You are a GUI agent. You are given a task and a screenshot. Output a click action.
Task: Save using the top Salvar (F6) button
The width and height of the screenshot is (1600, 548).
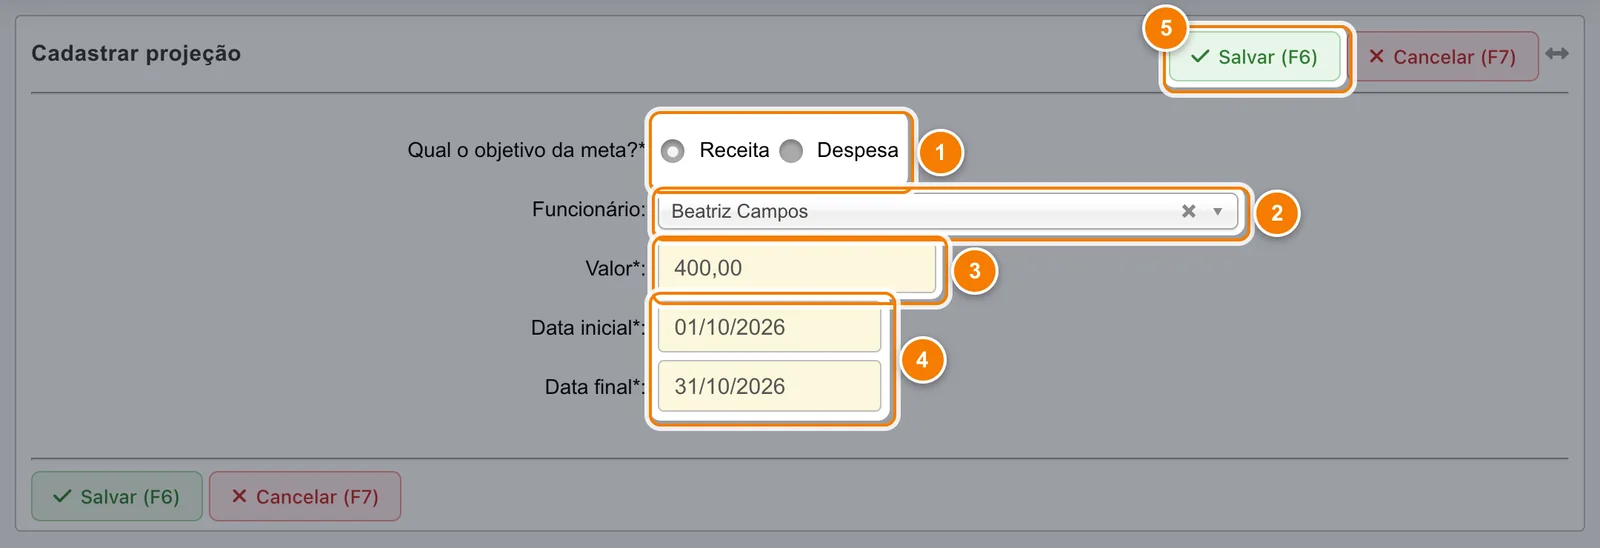[x=1254, y=57]
